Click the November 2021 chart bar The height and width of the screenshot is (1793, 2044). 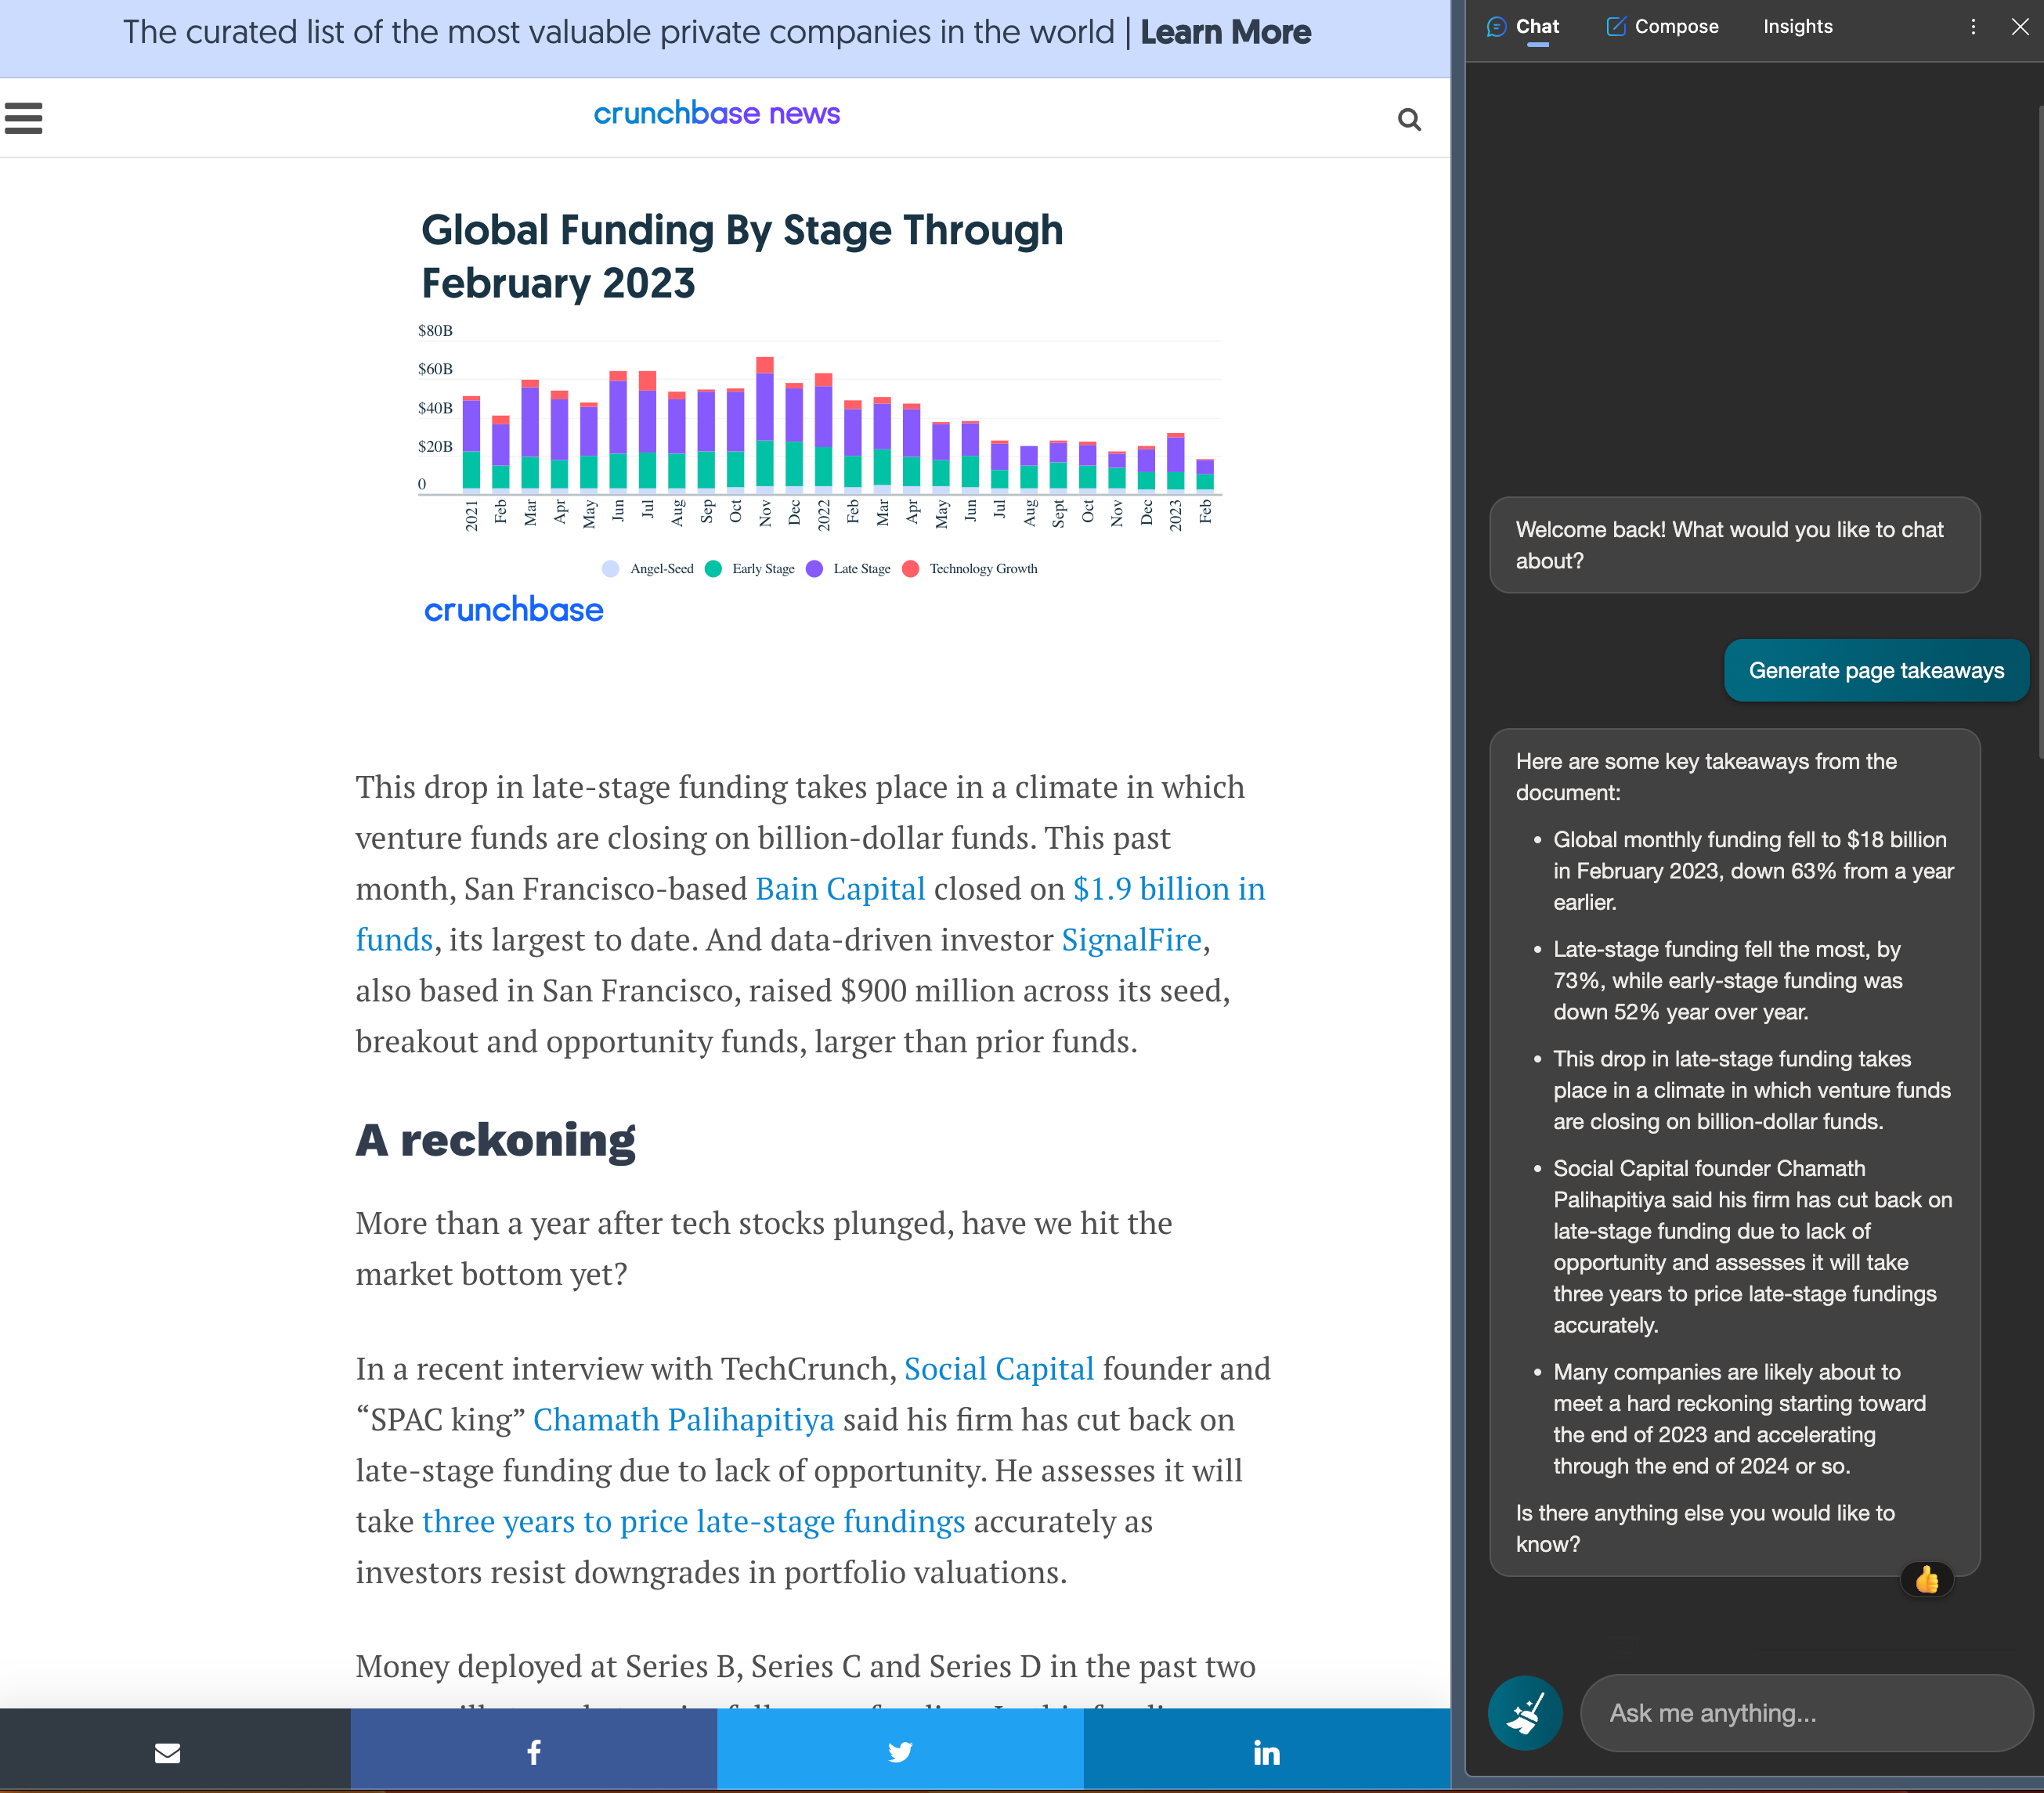point(765,424)
